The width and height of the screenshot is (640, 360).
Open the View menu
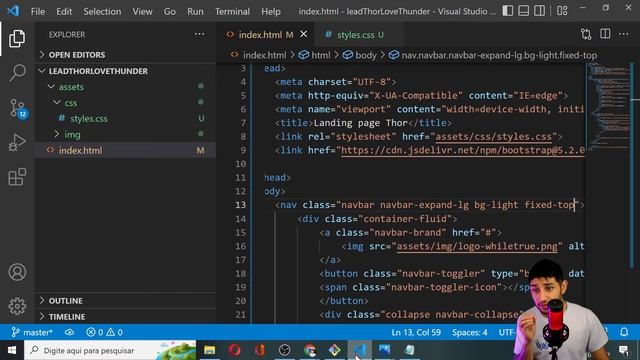coord(142,11)
